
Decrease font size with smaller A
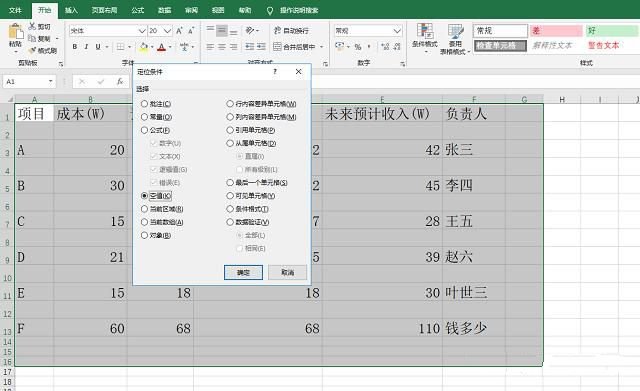tap(191, 31)
